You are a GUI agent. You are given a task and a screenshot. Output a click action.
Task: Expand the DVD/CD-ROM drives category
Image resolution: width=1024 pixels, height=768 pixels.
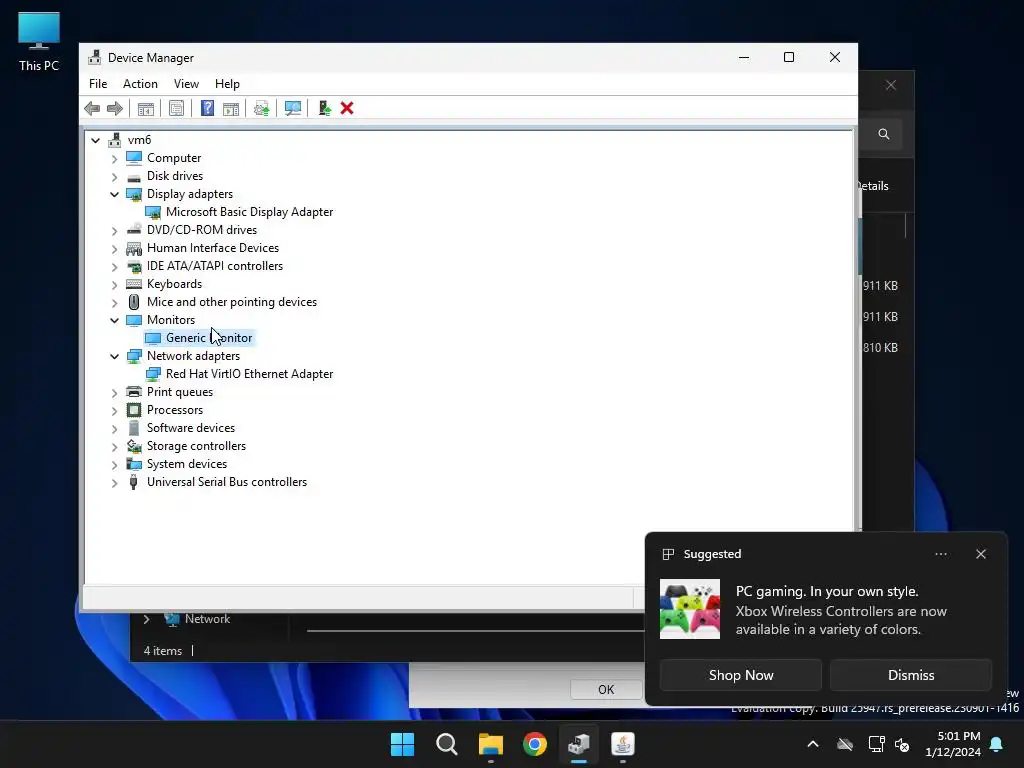115,231
